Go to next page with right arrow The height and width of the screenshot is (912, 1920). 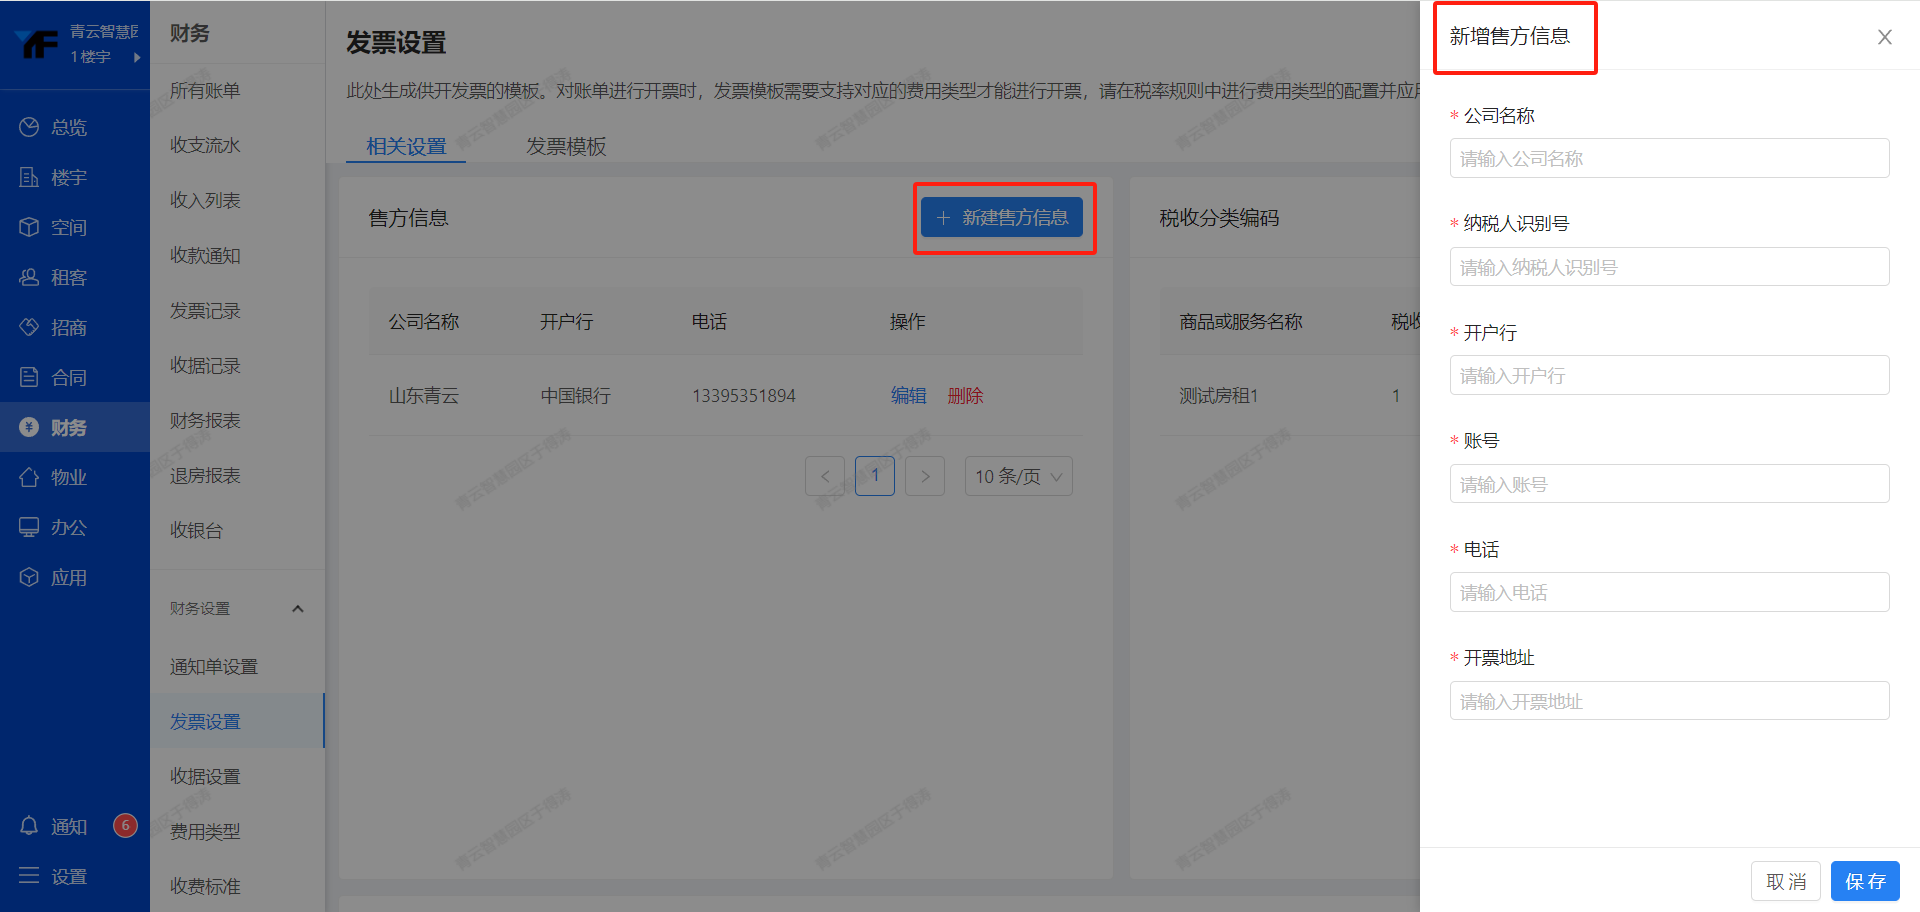pyautogui.click(x=925, y=476)
